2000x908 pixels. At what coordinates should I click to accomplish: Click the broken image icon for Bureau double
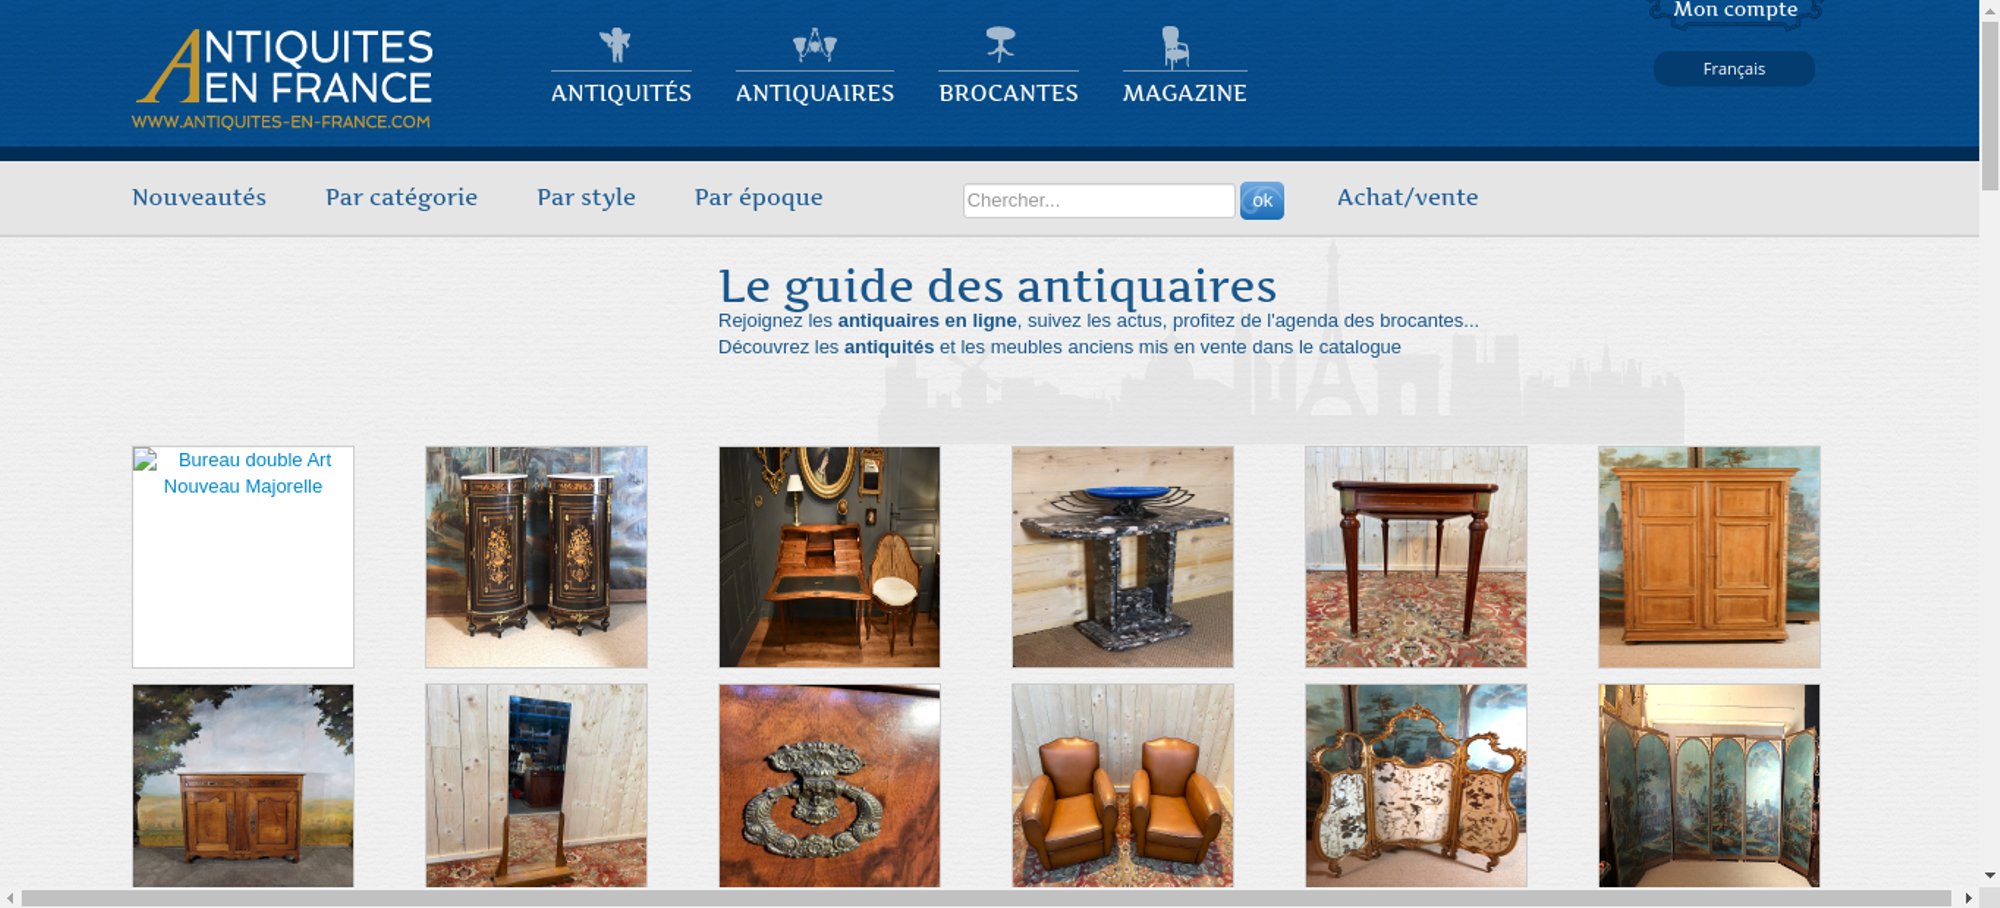coord(146,460)
